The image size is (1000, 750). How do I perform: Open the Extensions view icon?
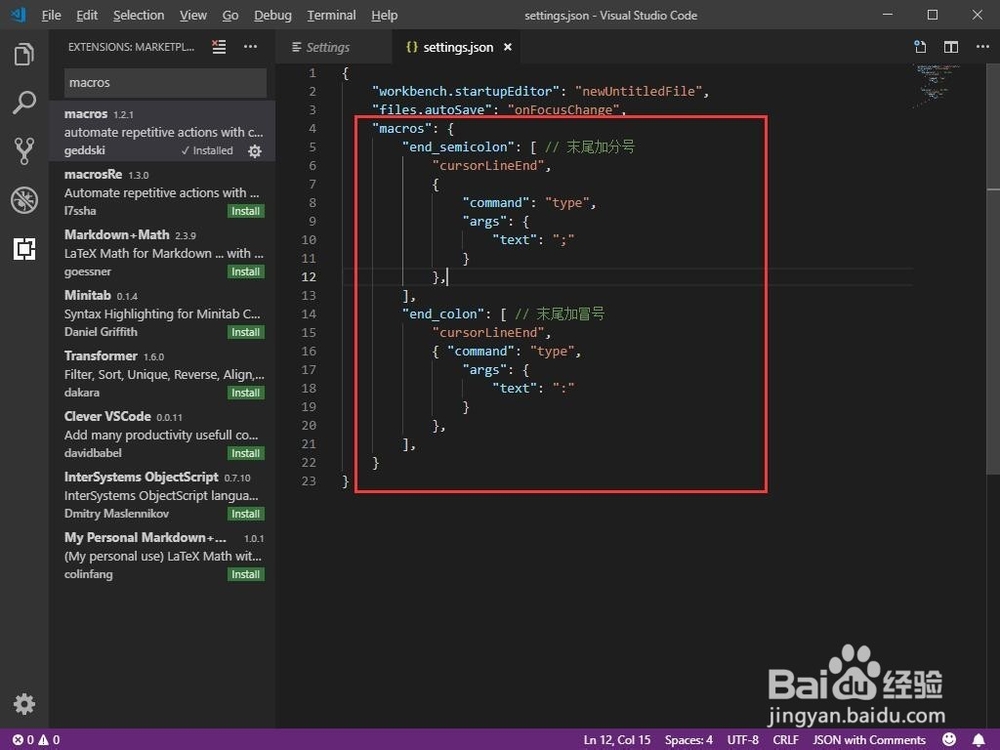pos(24,249)
